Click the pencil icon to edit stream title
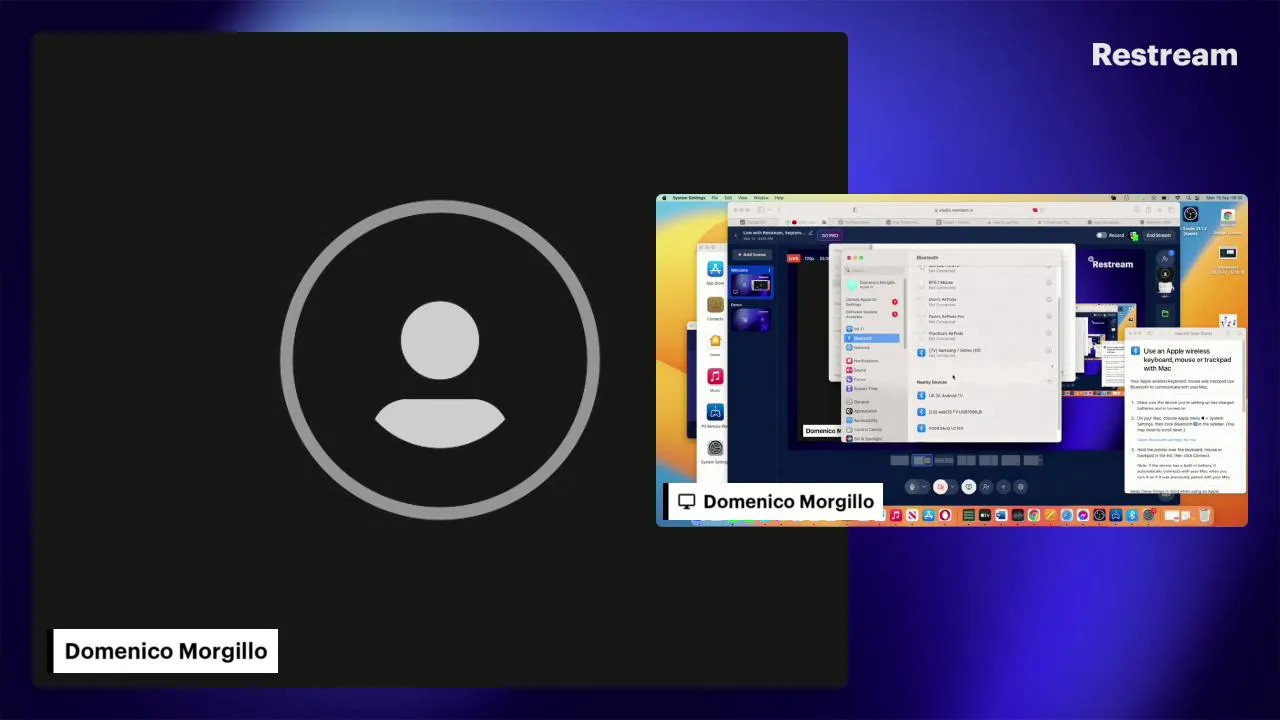Image resolution: width=1280 pixels, height=720 pixels. click(x=811, y=233)
